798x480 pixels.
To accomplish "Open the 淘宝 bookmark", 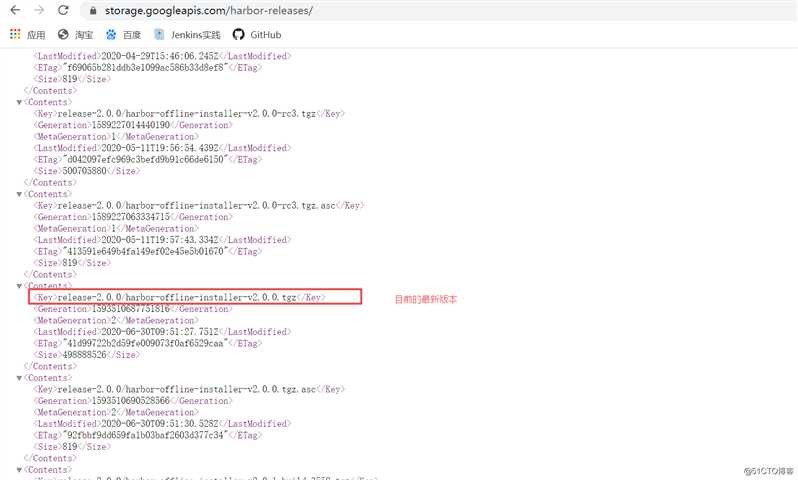I will [75, 35].
